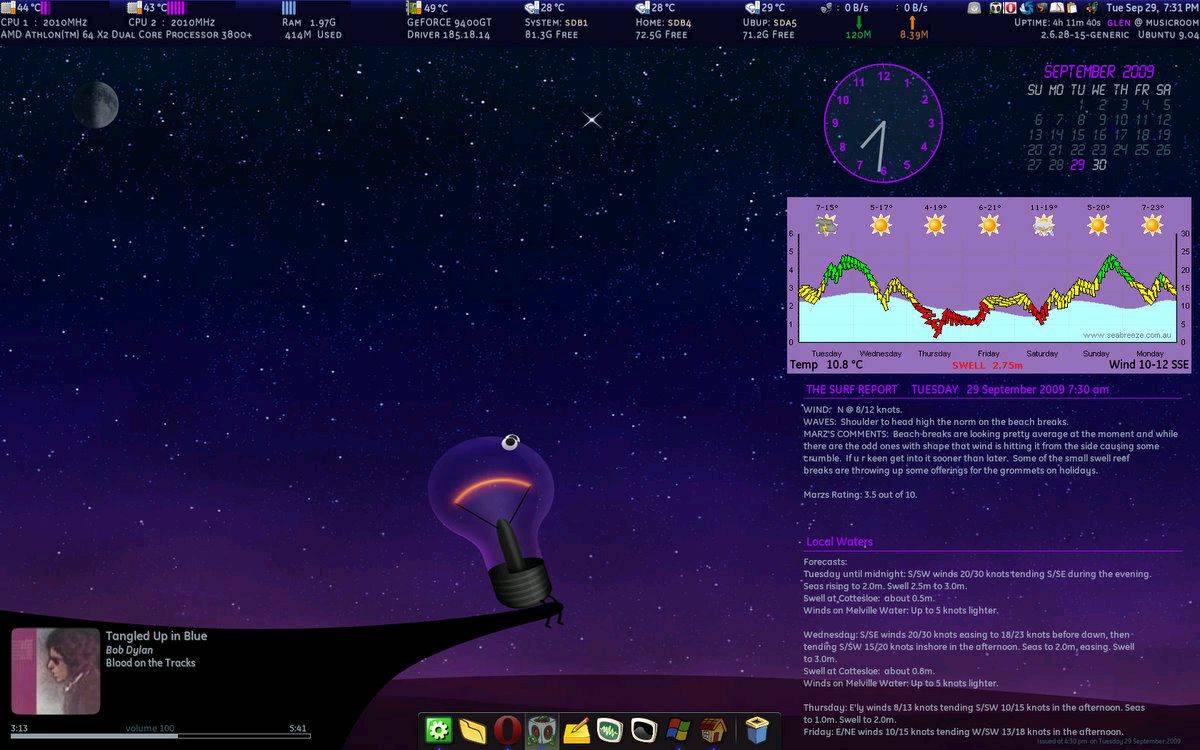Click the speaker cube dock icon
The image size is (1200, 750).
(x=541, y=730)
